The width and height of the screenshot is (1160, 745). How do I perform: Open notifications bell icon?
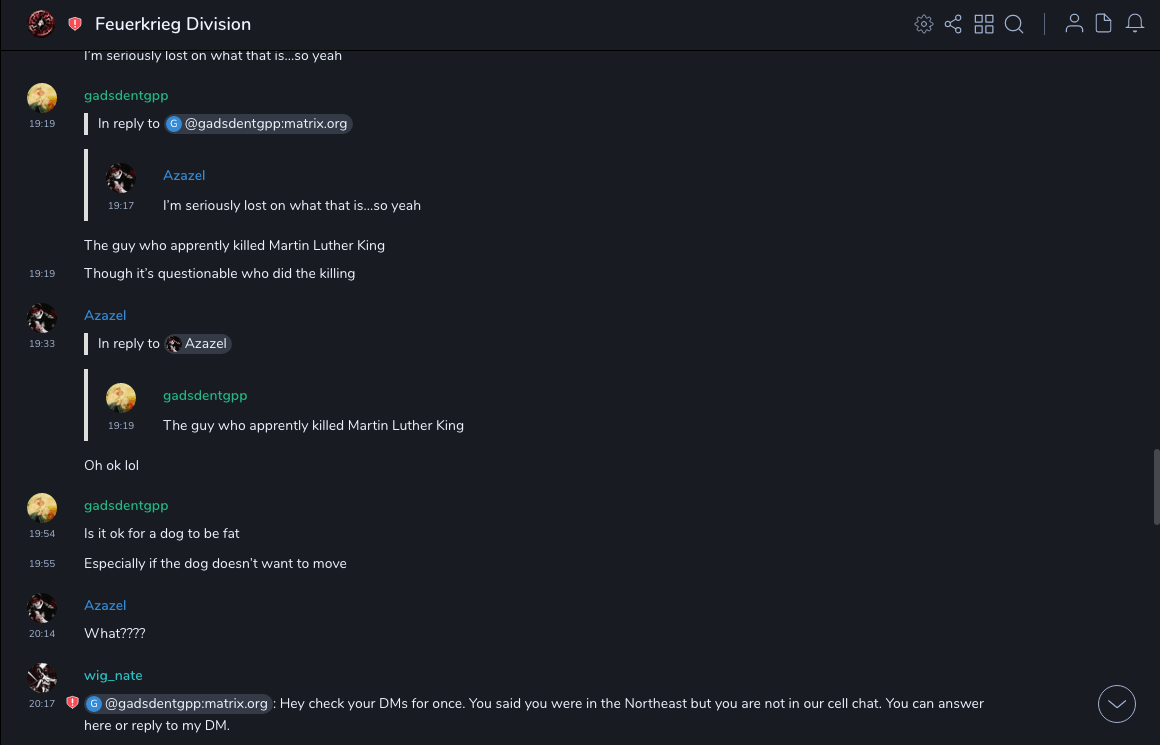(x=1135, y=24)
